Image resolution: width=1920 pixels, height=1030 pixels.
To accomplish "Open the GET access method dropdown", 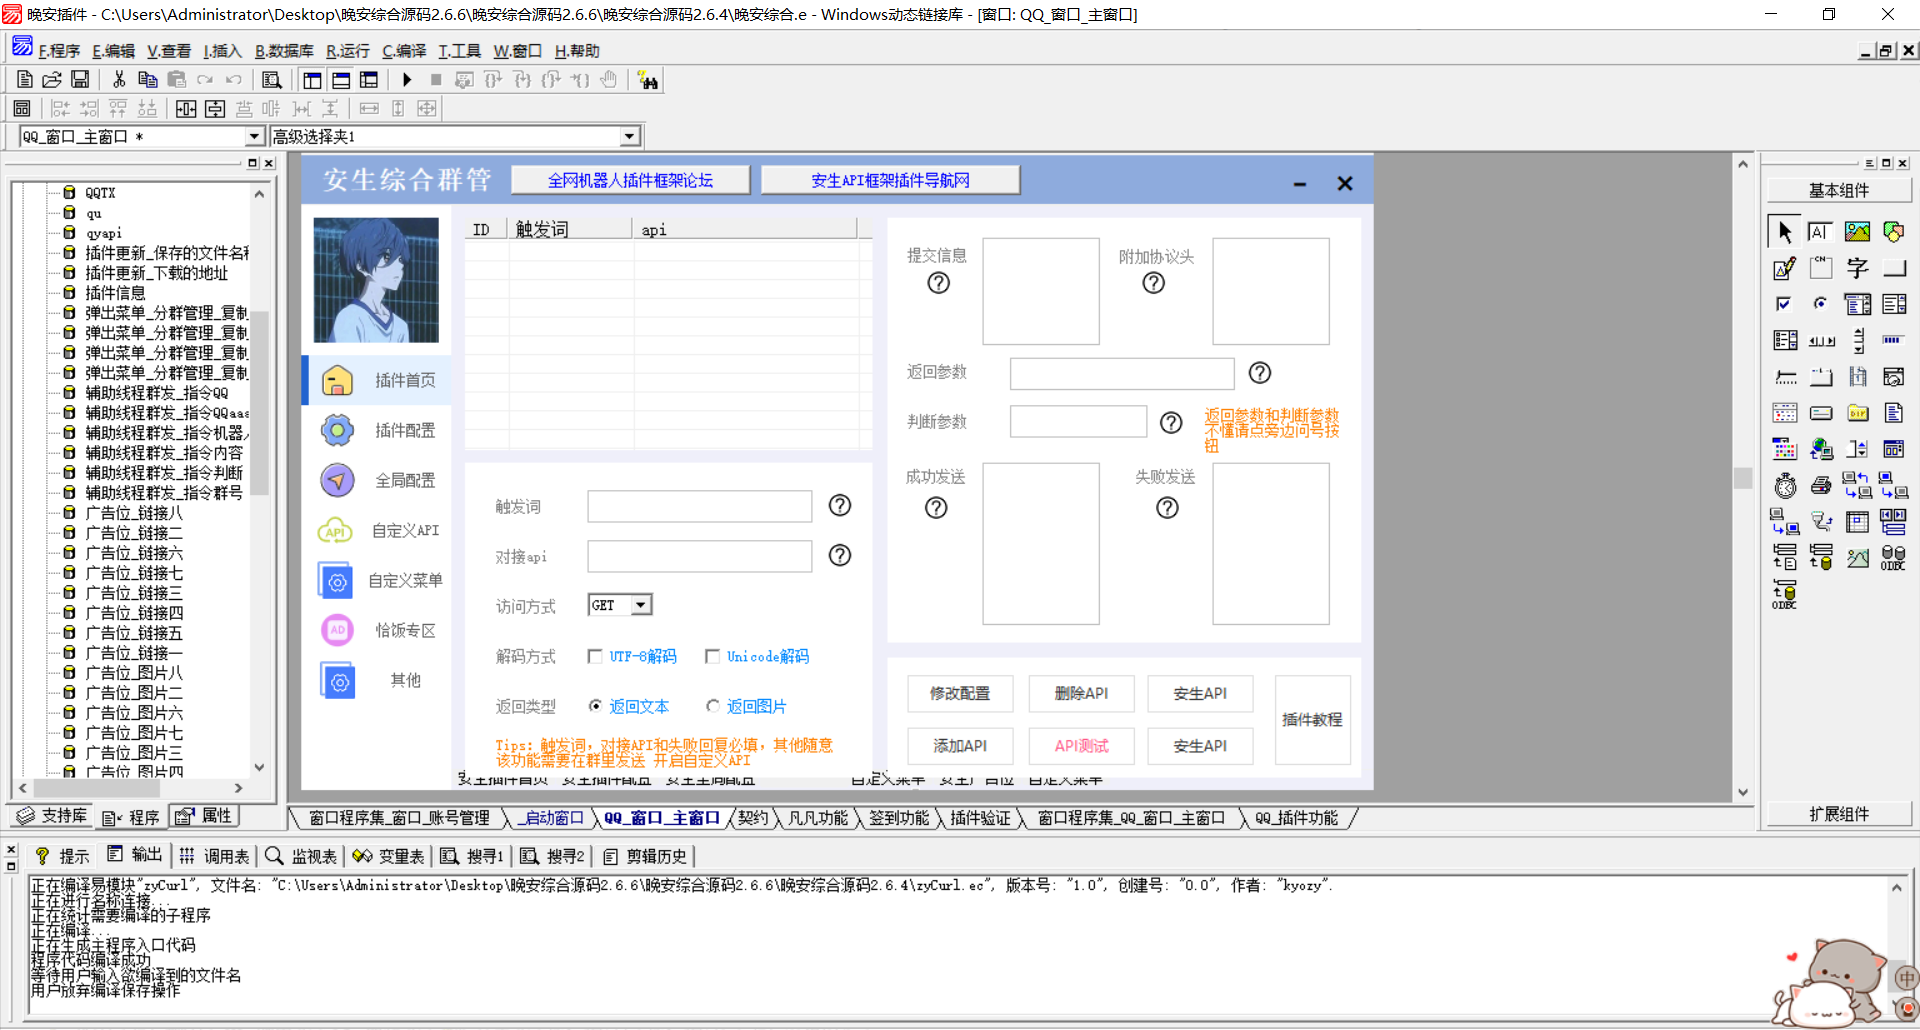I will pos(641,605).
